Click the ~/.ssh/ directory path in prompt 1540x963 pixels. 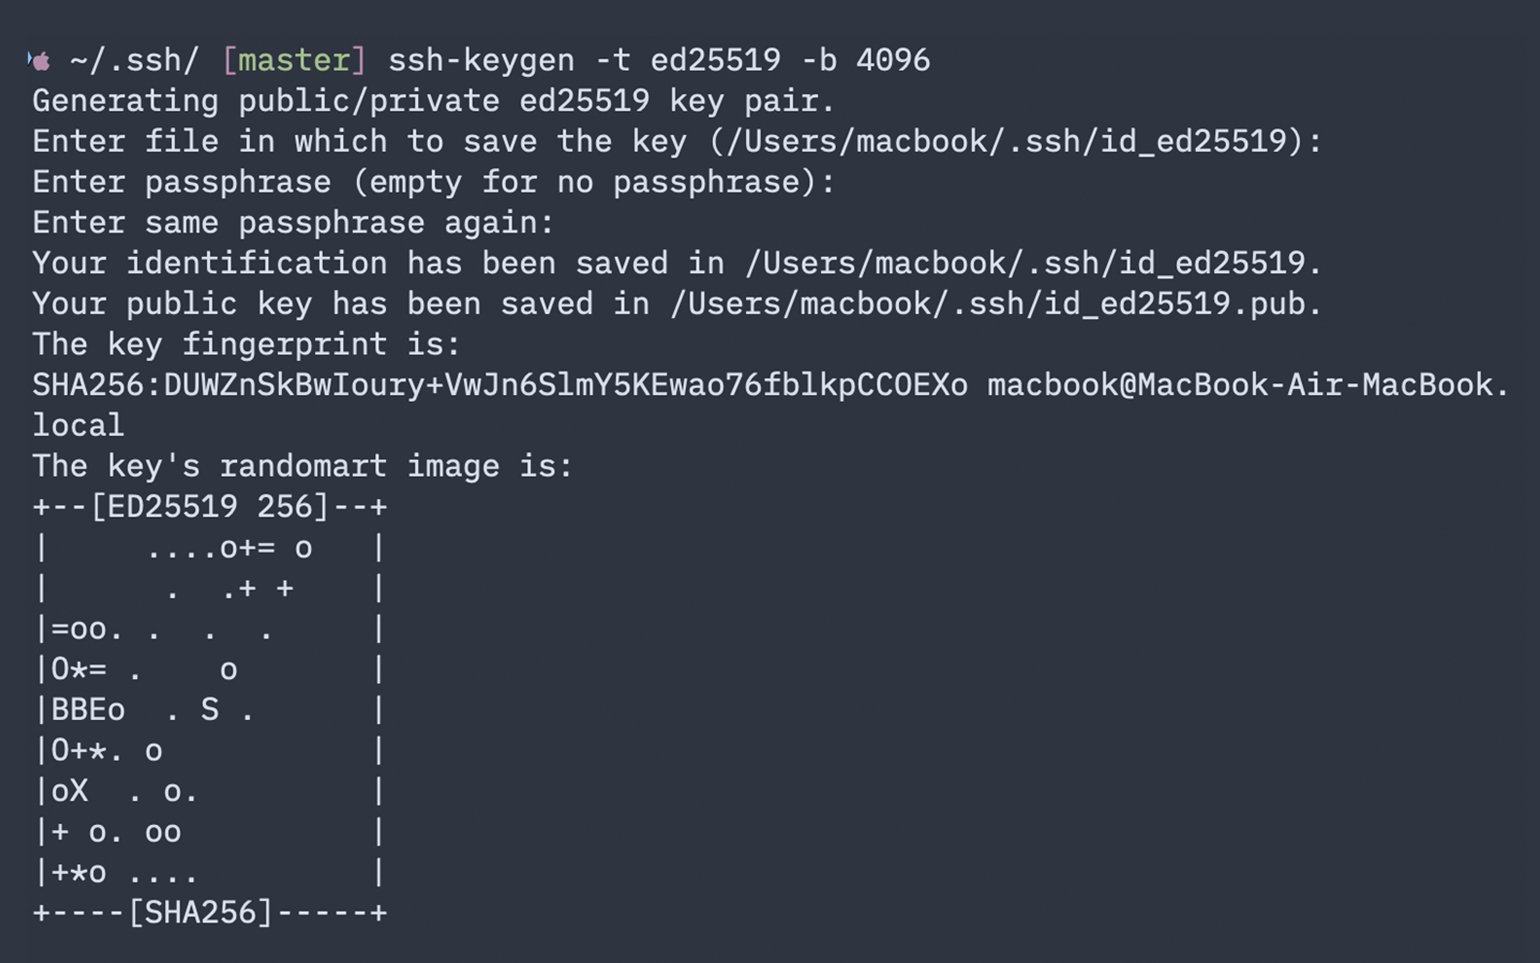(134, 61)
